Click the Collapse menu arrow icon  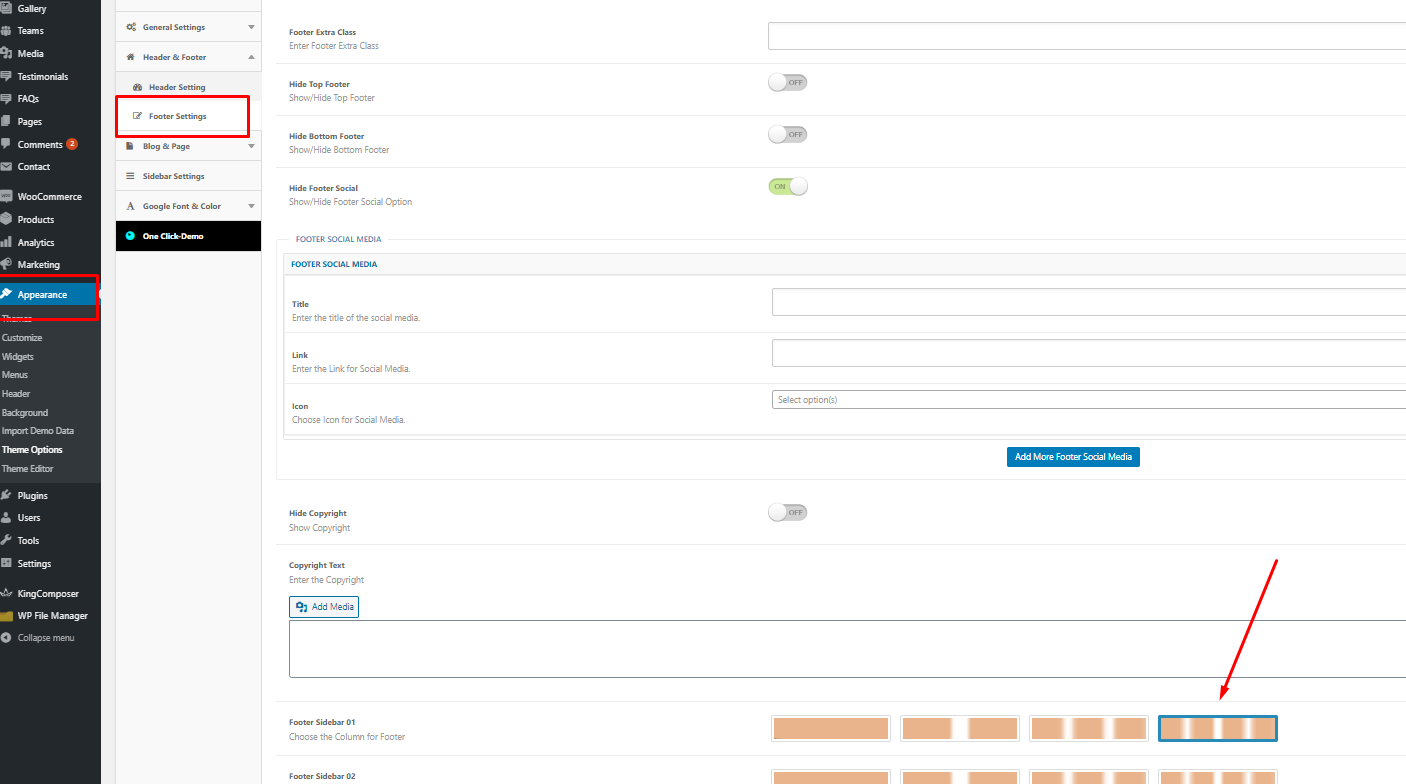(x=6, y=638)
